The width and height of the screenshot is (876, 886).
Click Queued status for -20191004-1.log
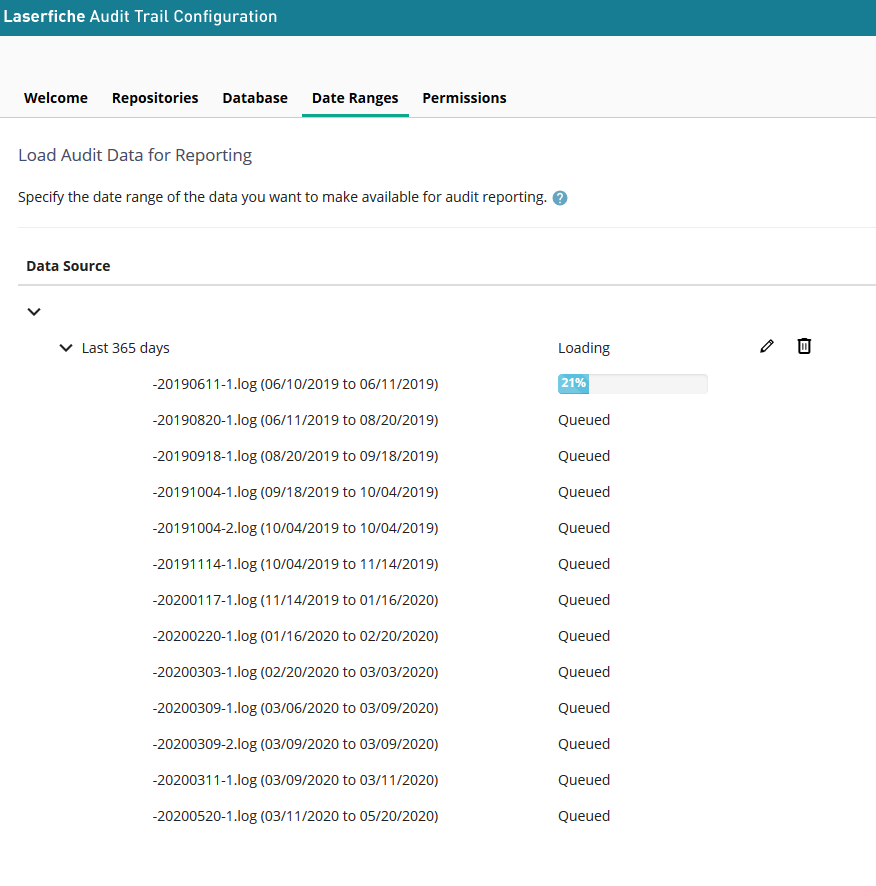(x=584, y=492)
